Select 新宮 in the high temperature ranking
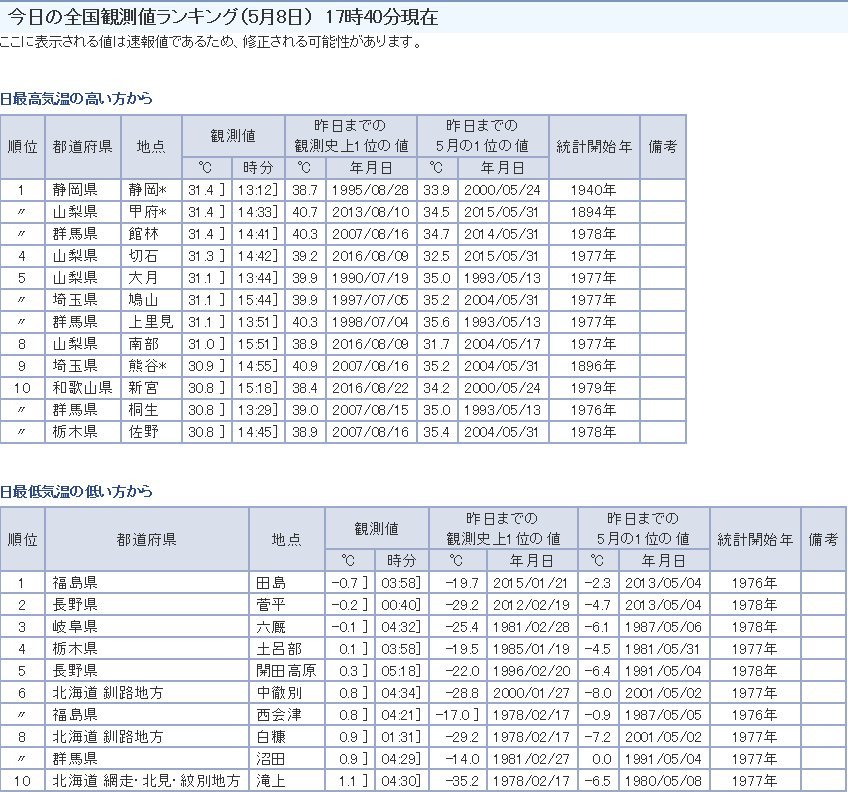Image resolution: width=848 pixels, height=792 pixels. click(142, 388)
